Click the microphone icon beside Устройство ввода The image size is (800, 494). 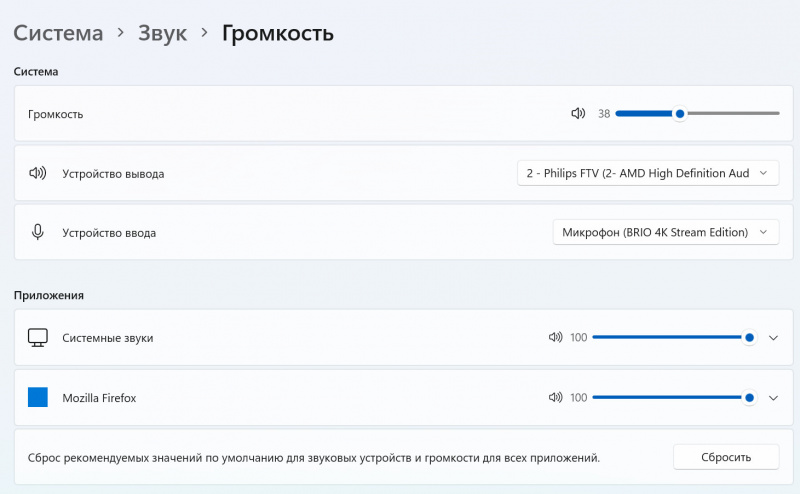pos(38,232)
